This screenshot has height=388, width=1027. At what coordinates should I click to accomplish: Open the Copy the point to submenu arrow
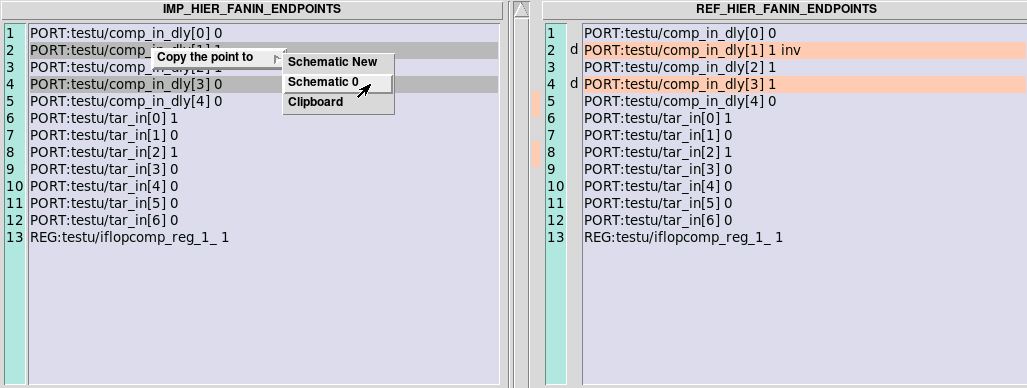(278, 58)
